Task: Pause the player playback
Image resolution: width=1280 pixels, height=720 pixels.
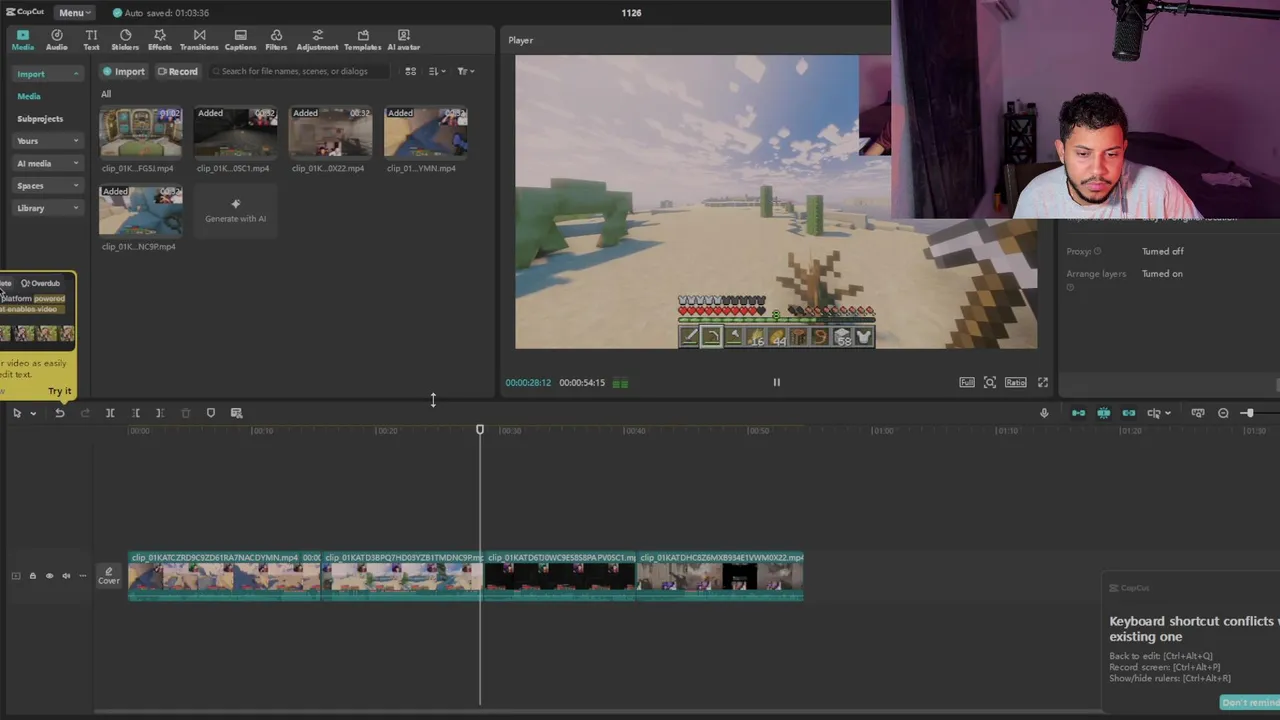Action: click(x=776, y=382)
